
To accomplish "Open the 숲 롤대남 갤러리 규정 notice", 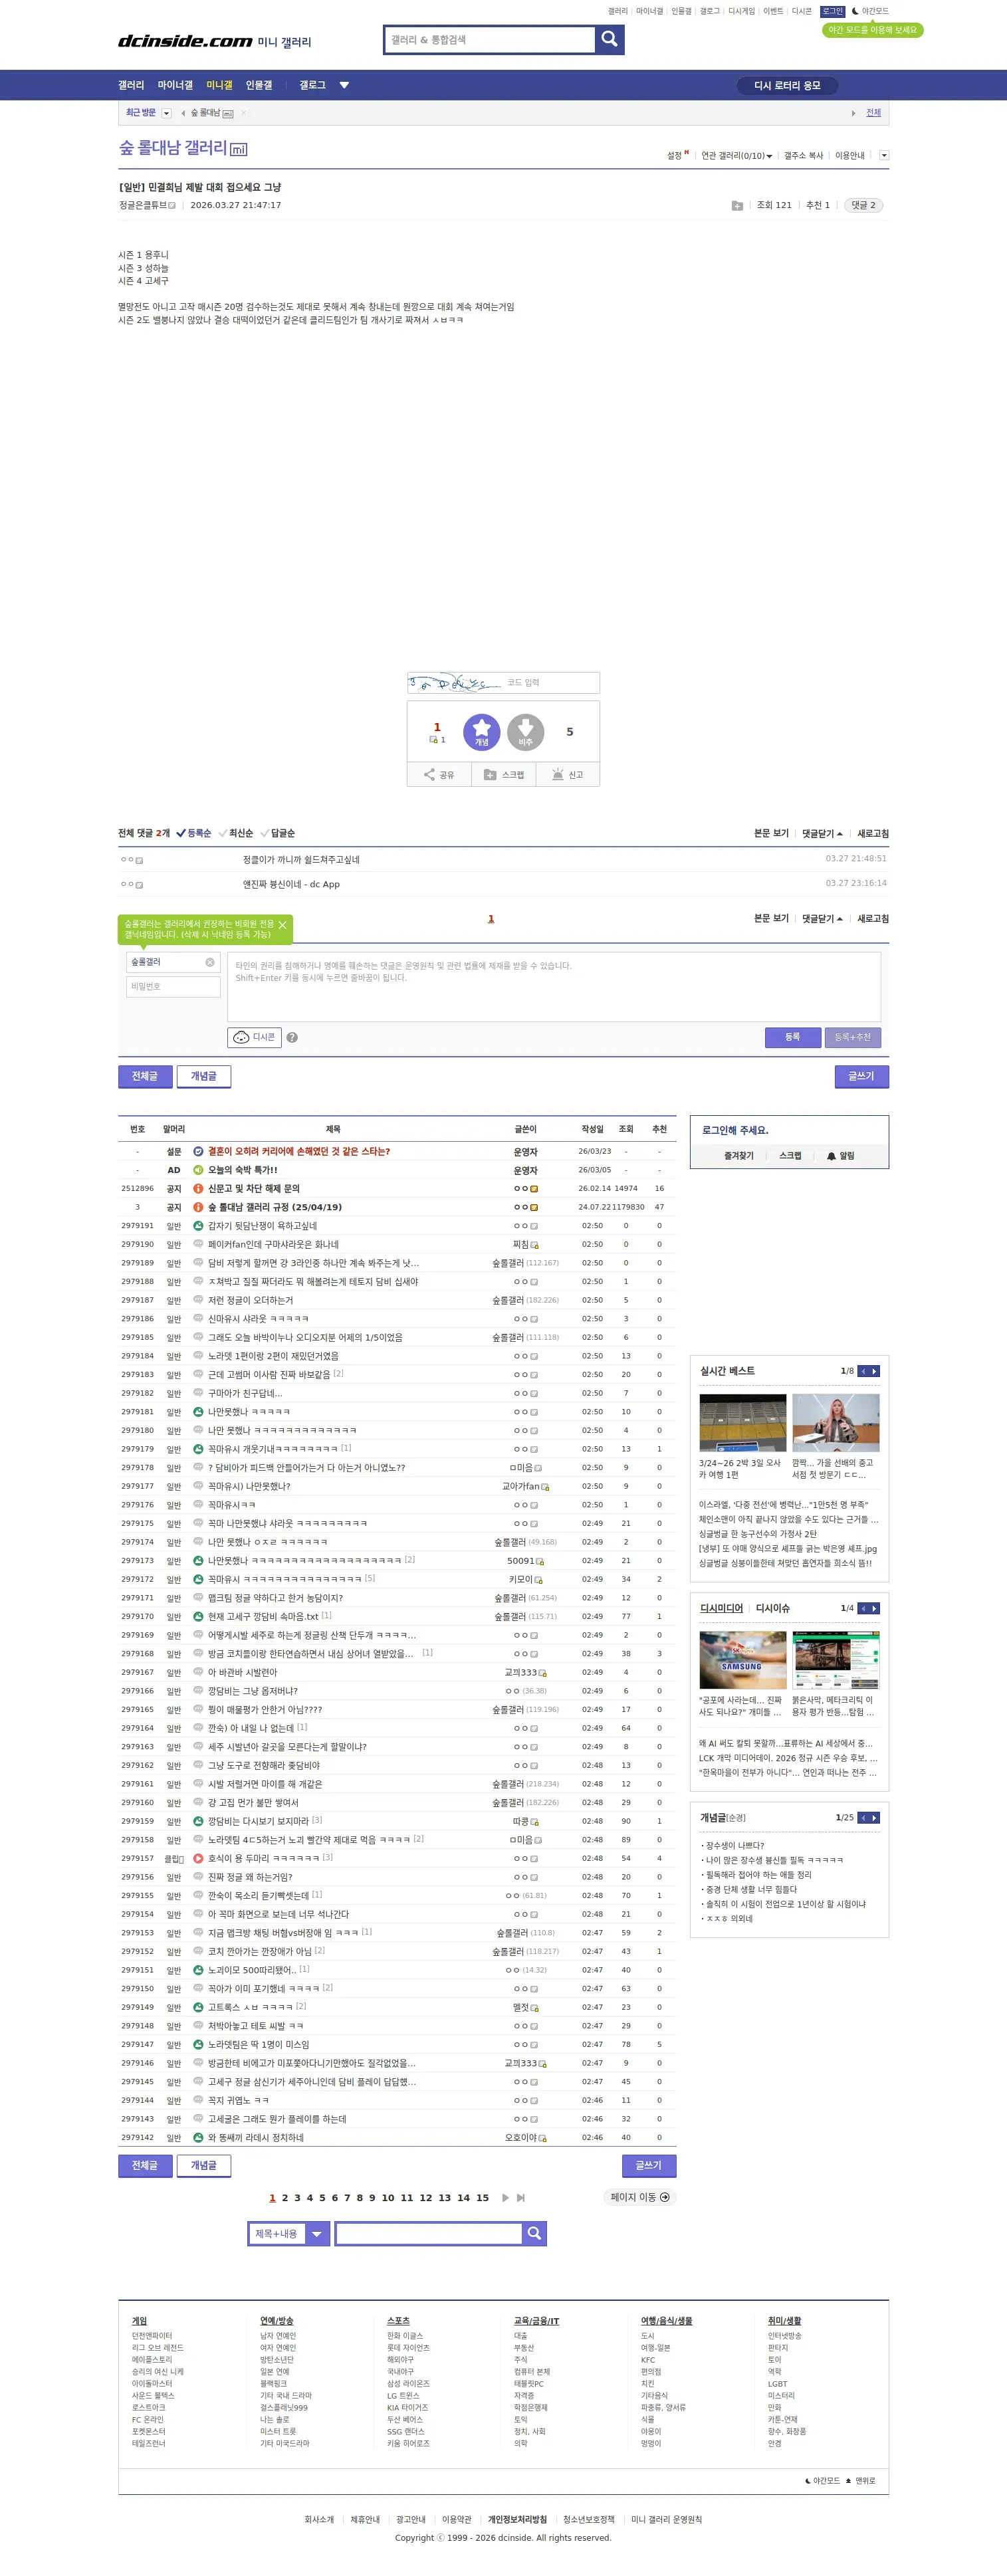I will (x=275, y=1207).
